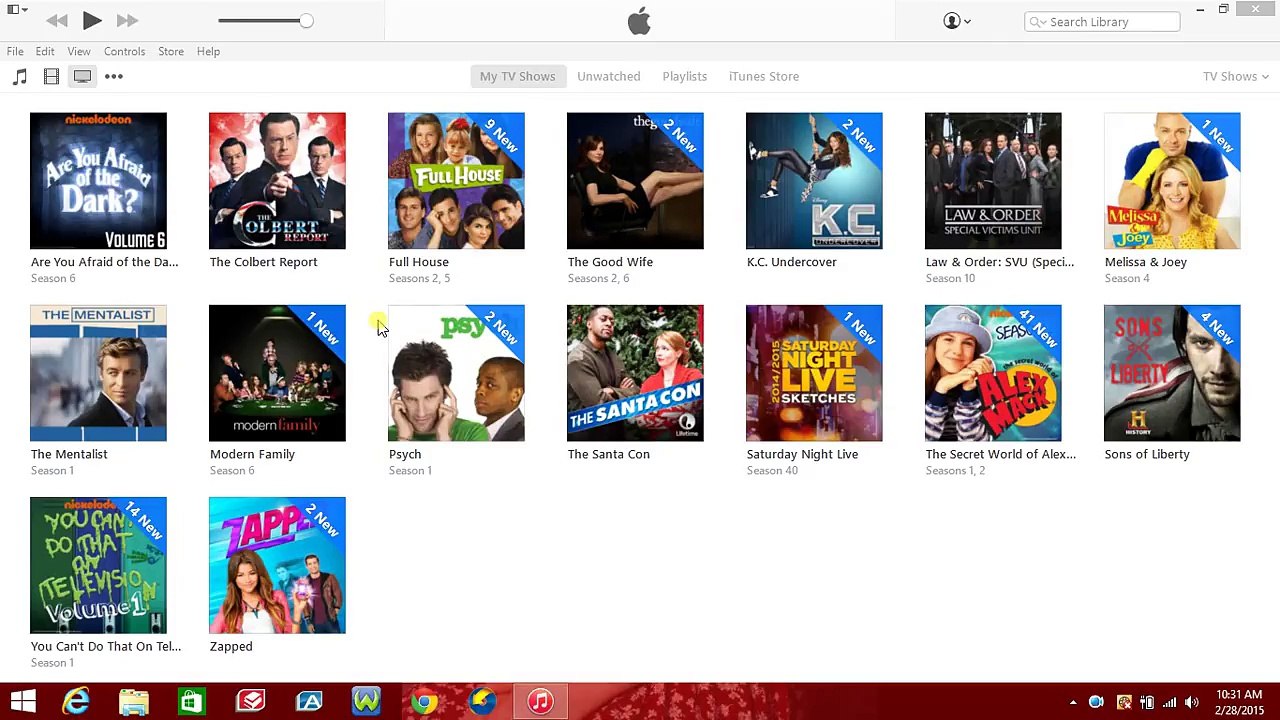Open the K.C. Undercover artwork
This screenshot has height=720, width=1280.
tap(814, 181)
